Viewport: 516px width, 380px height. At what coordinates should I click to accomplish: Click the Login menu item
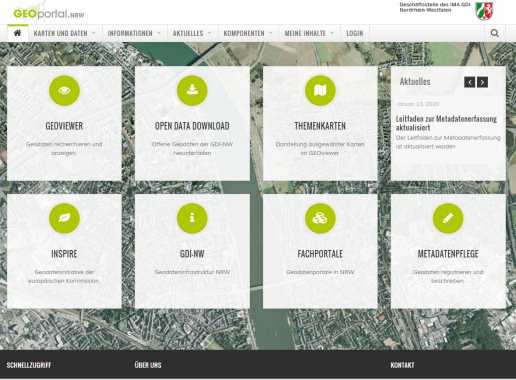(x=355, y=33)
